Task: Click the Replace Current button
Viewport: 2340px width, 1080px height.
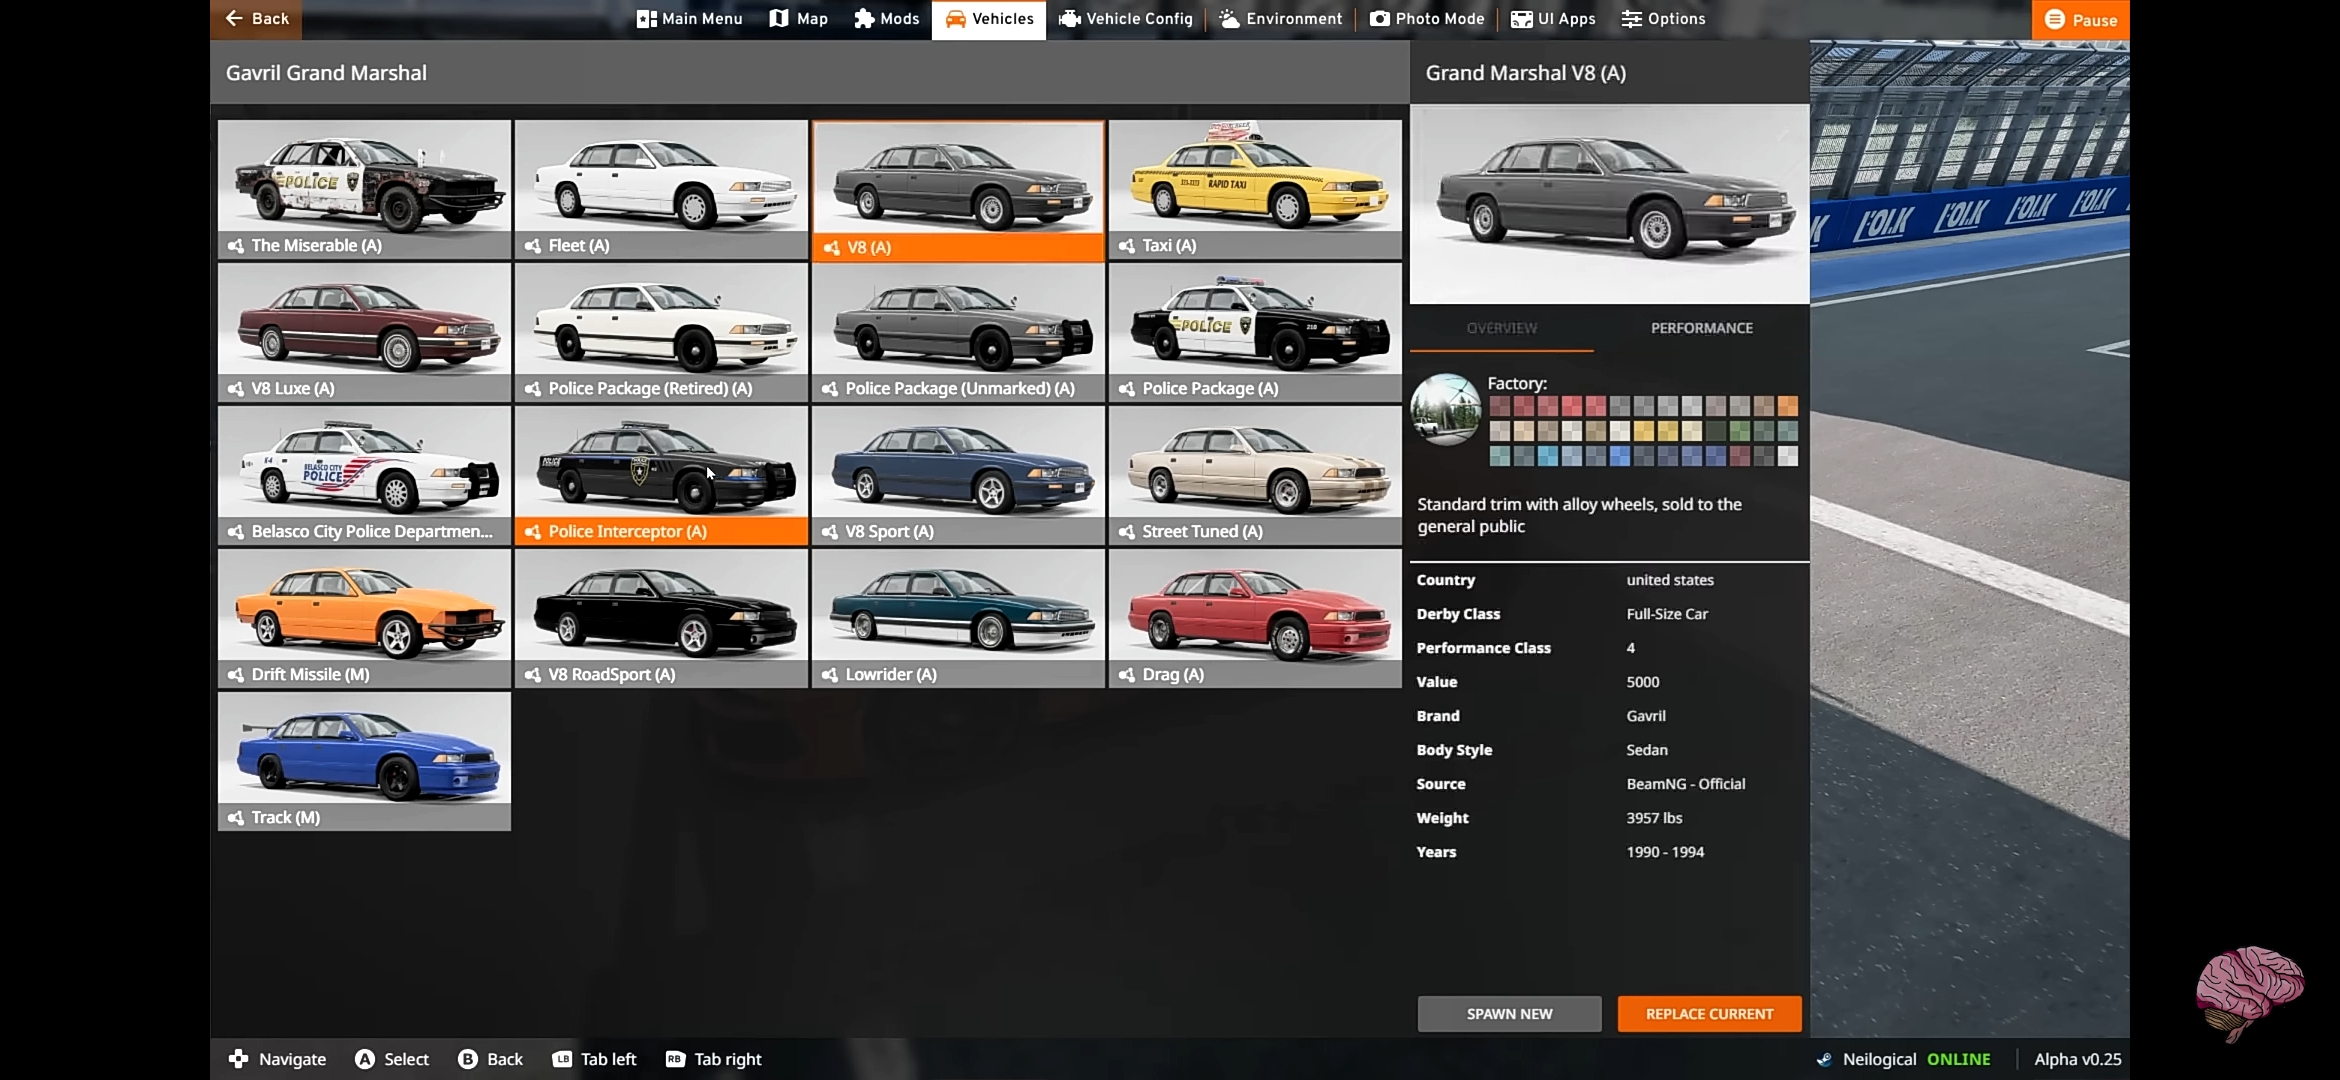Action: (x=1709, y=1014)
